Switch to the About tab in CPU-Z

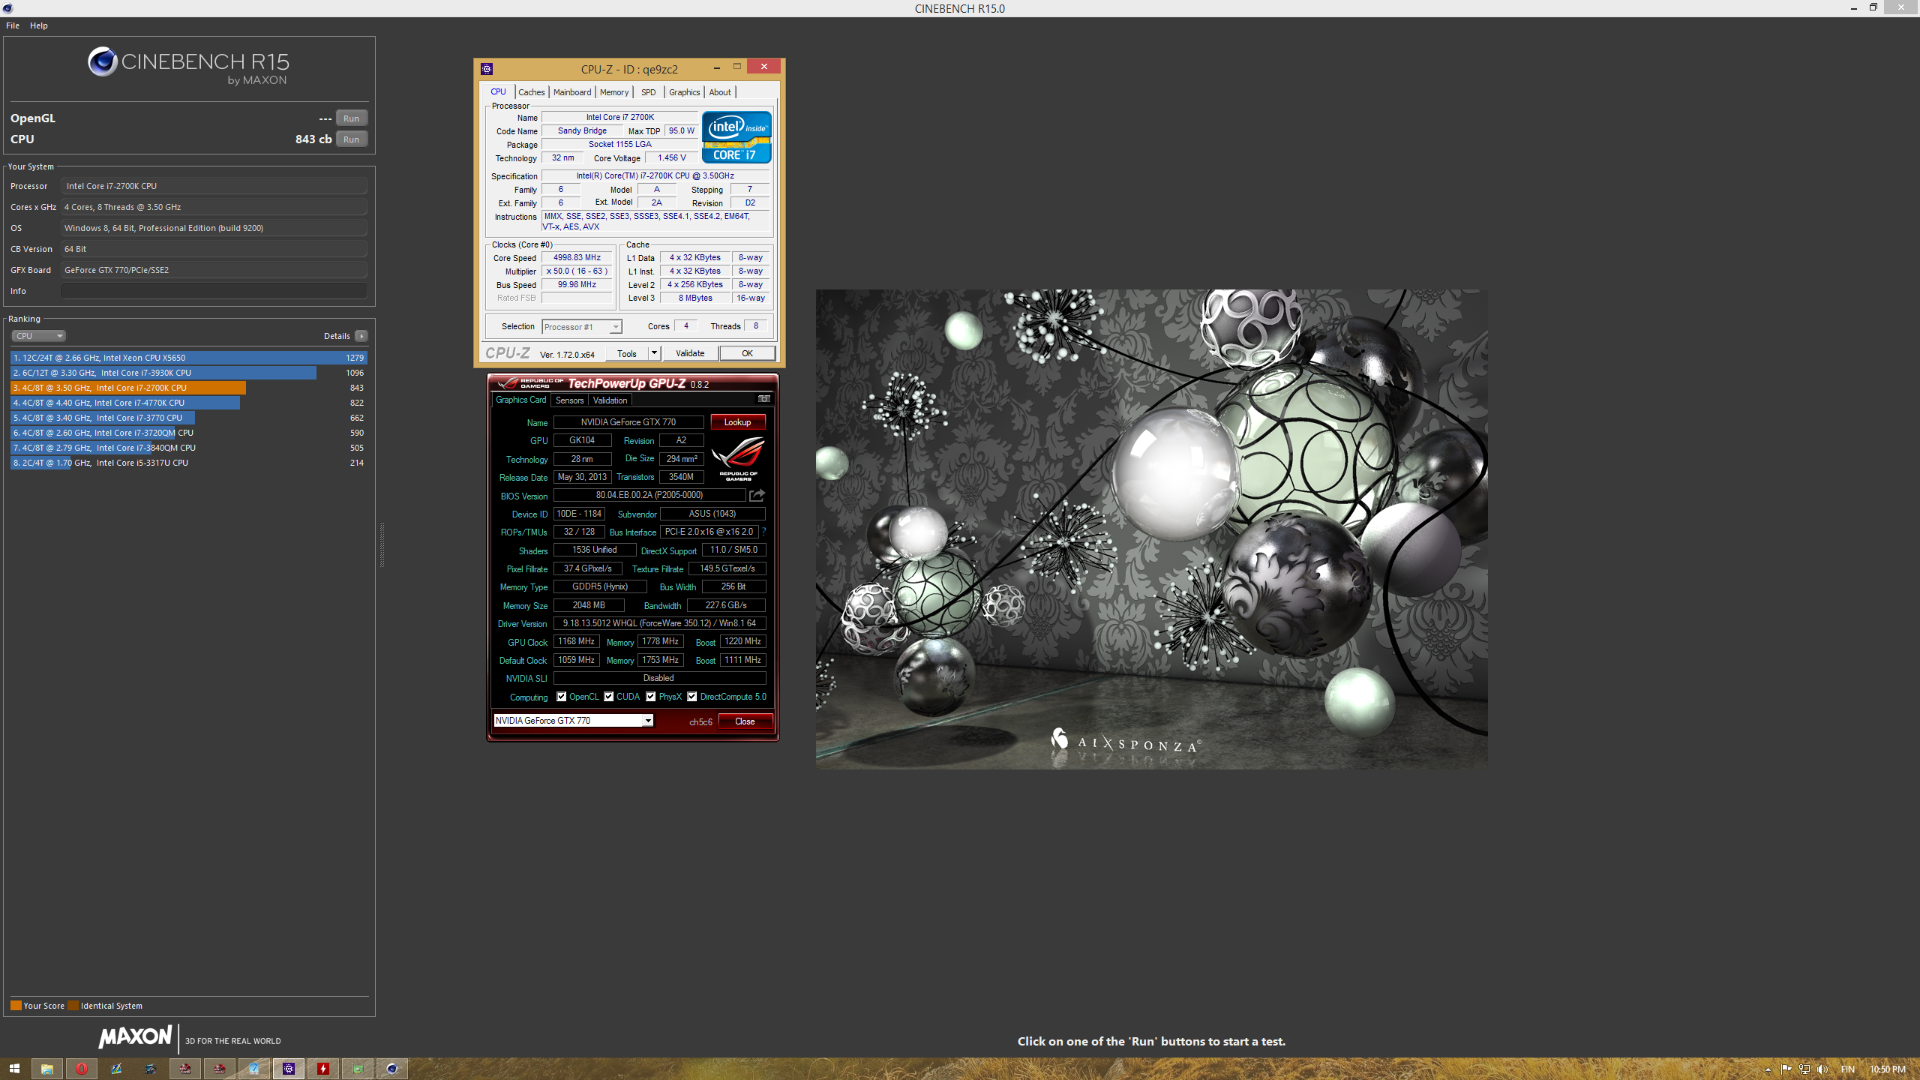[720, 92]
